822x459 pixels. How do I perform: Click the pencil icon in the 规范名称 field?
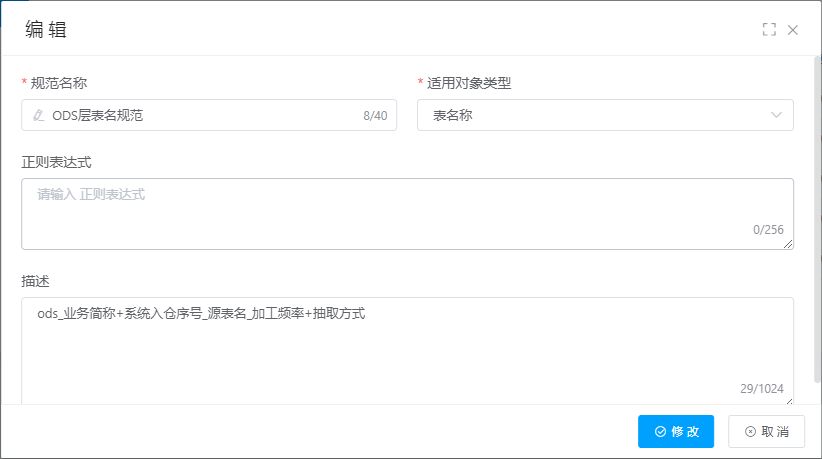[39, 116]
